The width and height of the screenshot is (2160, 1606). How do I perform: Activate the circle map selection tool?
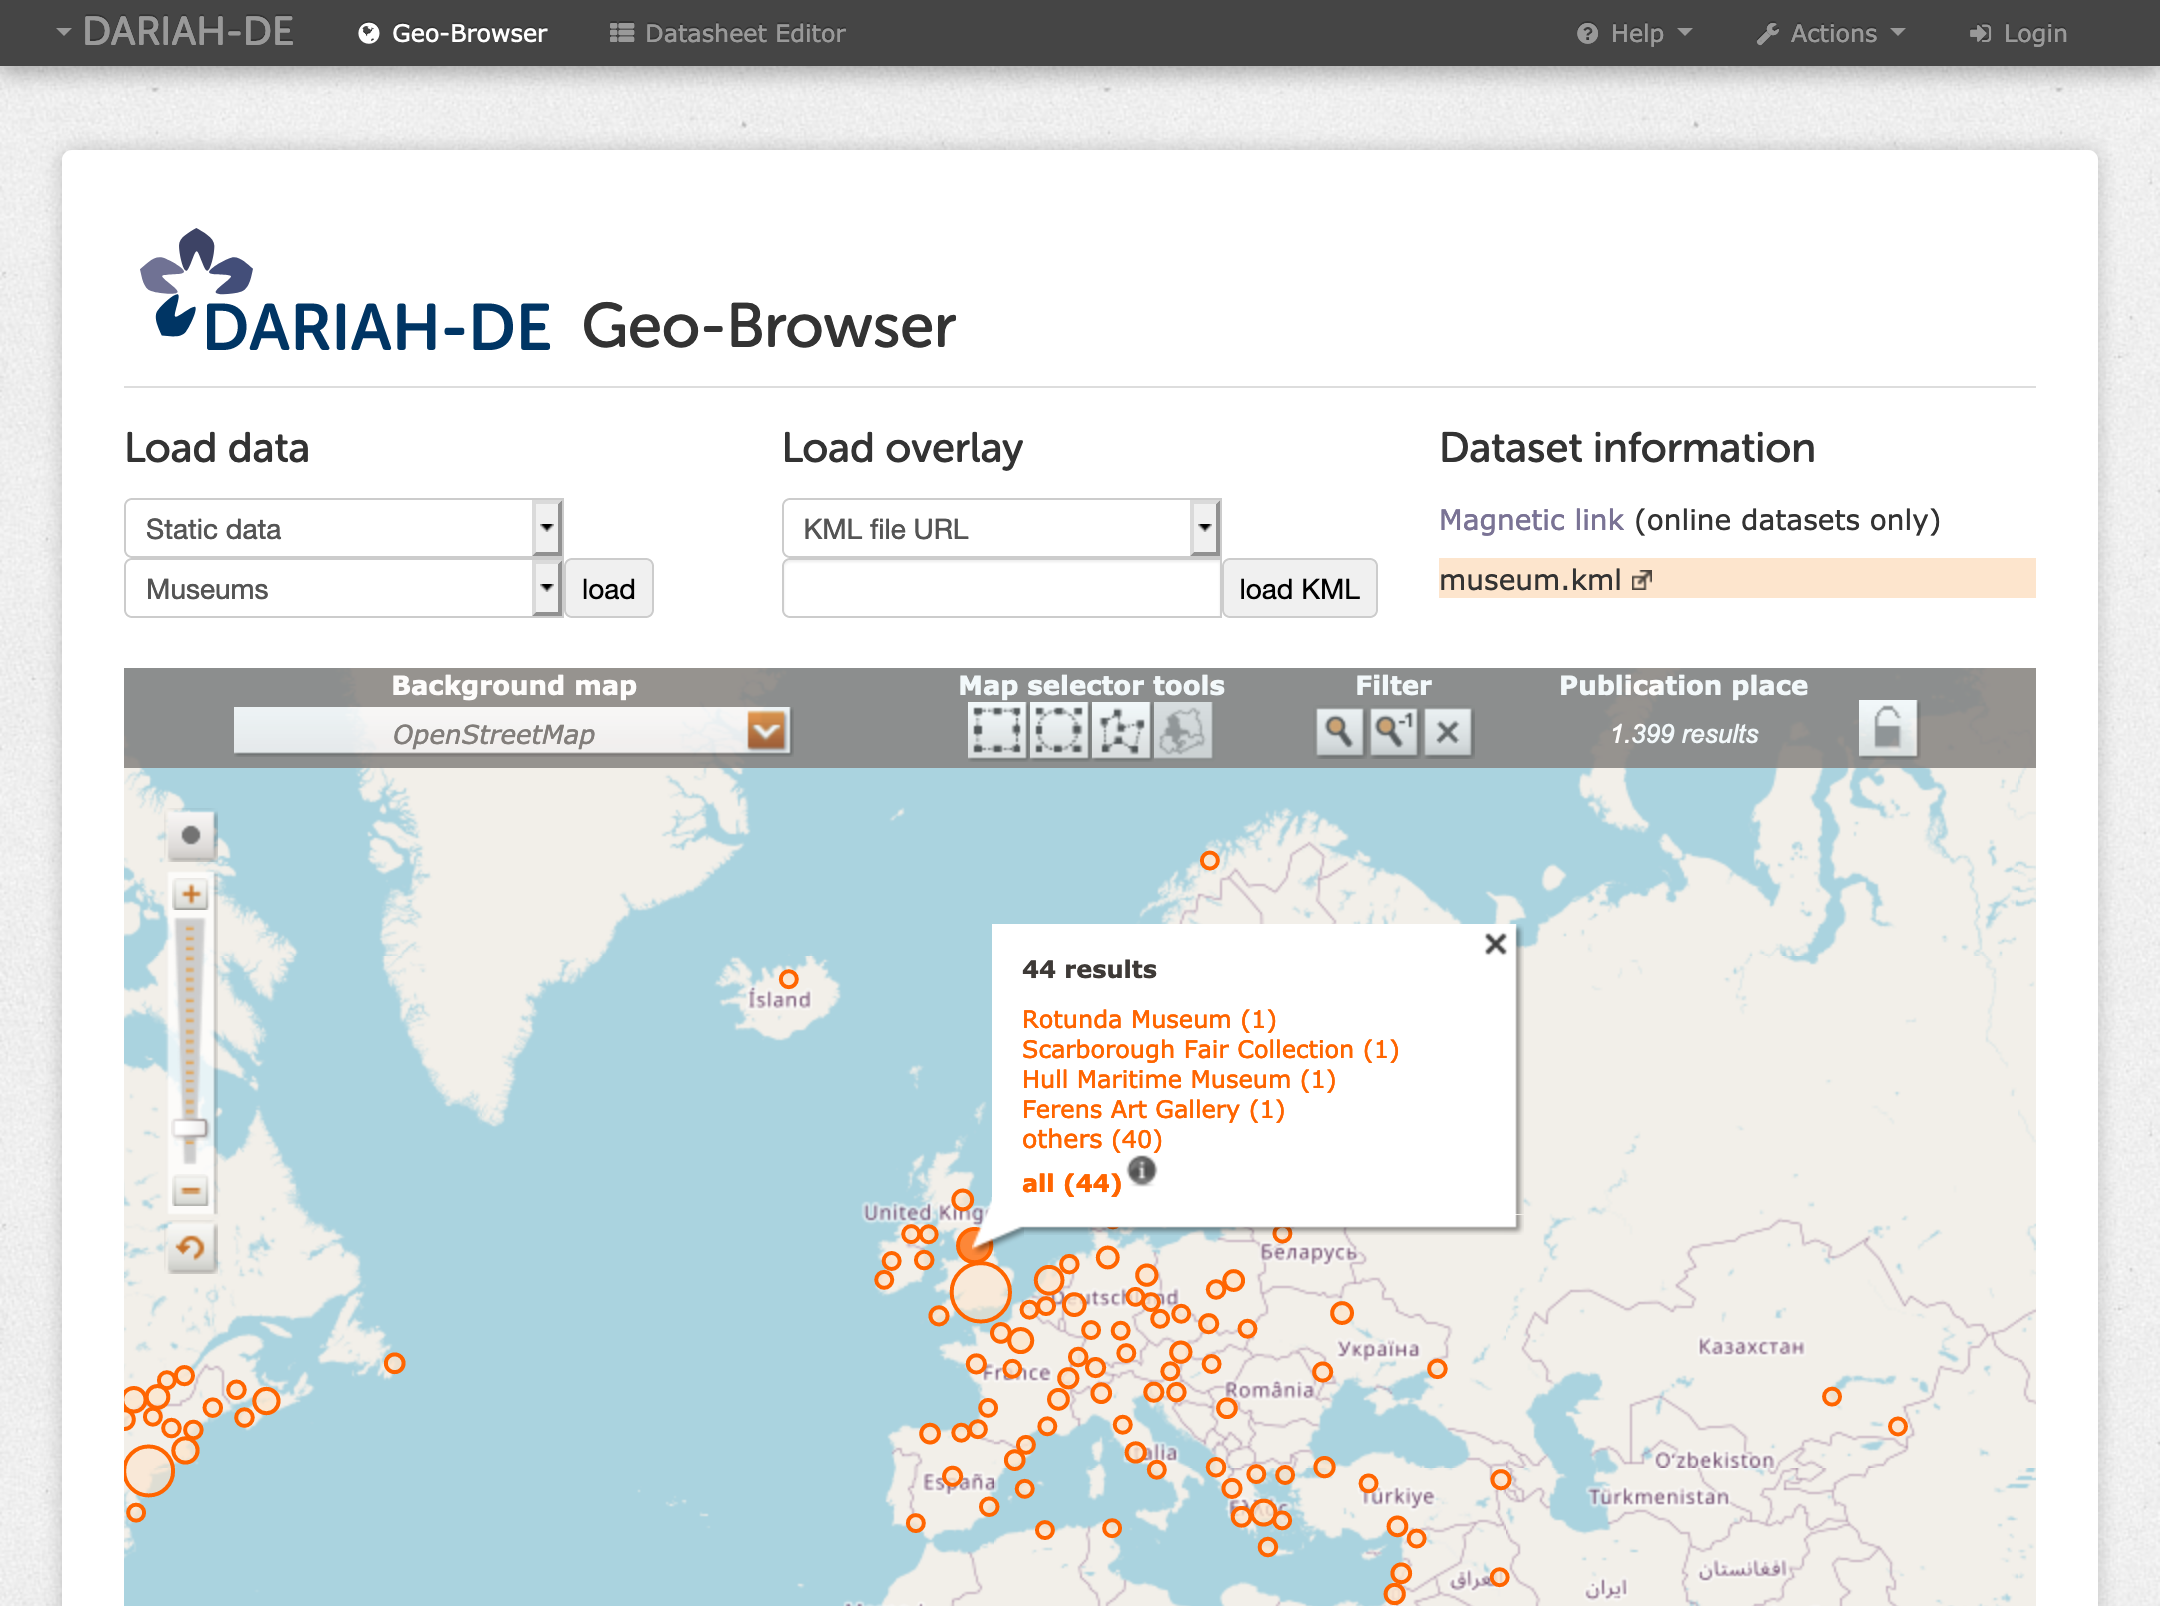tap(1059, 731)
